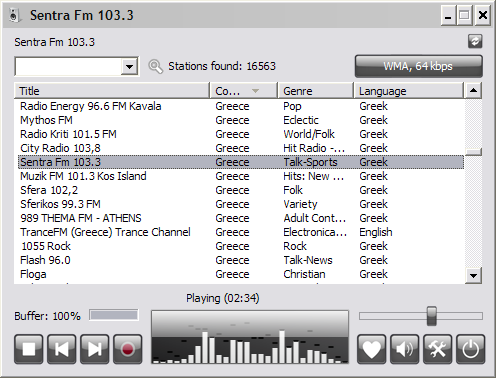The height and width of the screenshot is (378, 496).
Task: Skip to the next station
Action: (x=95, y=349)
